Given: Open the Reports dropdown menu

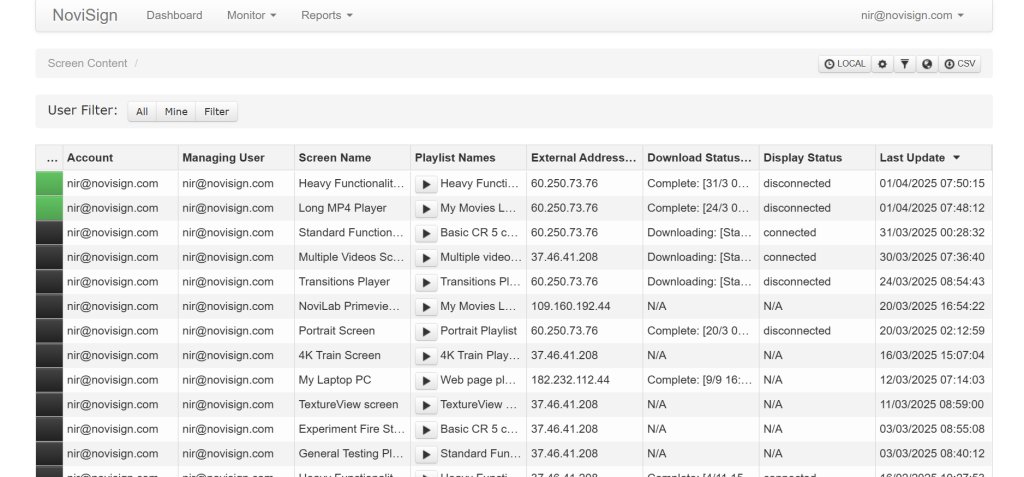Looking at the screenshot, I should (x=327, y=15).
